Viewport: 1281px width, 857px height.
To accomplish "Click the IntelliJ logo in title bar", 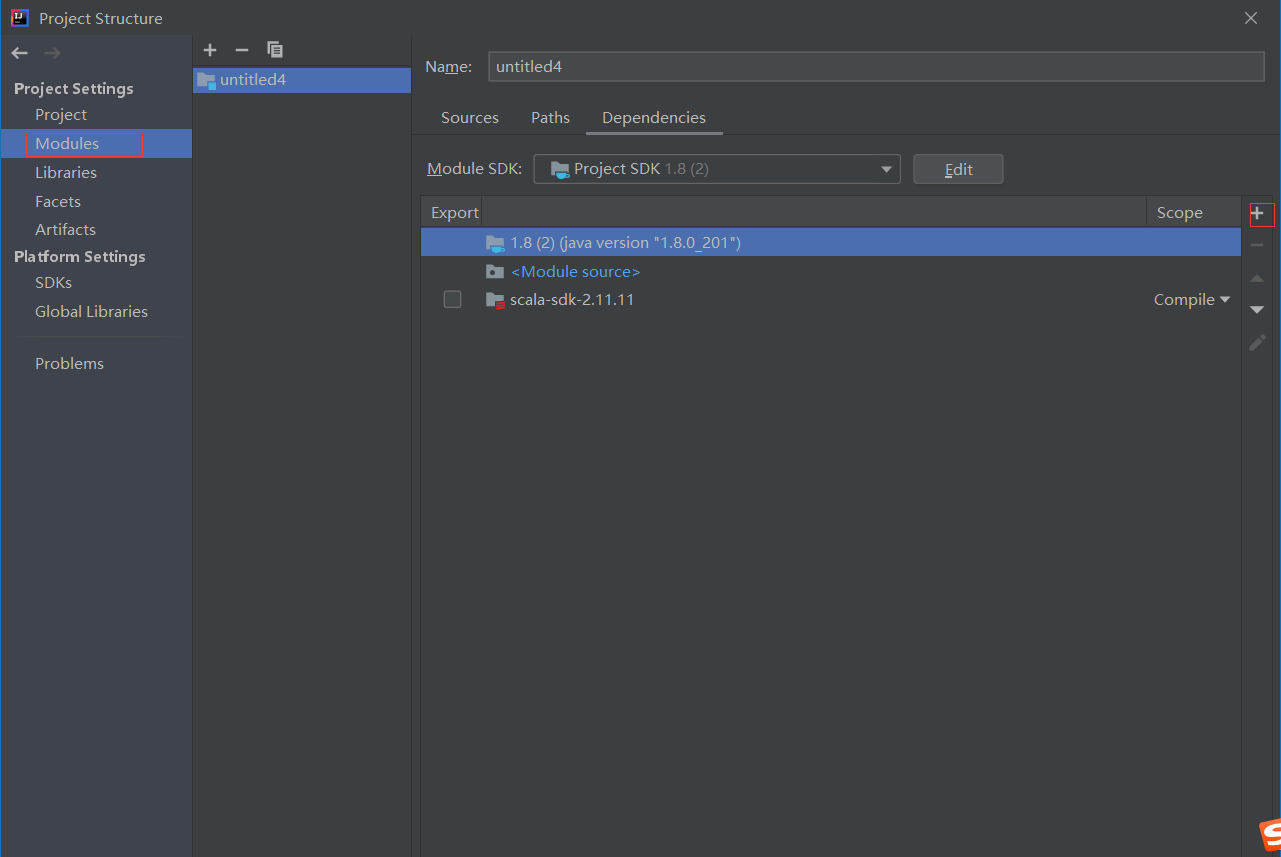I will 20,18.
